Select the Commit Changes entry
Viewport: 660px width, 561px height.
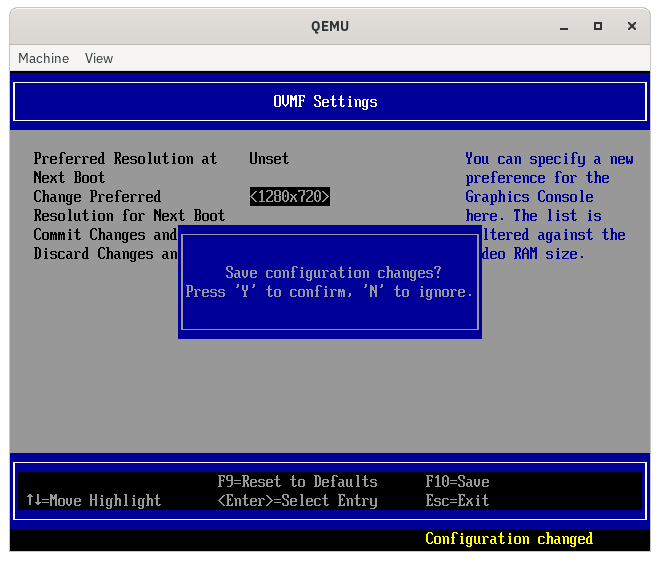pos(105,235)
